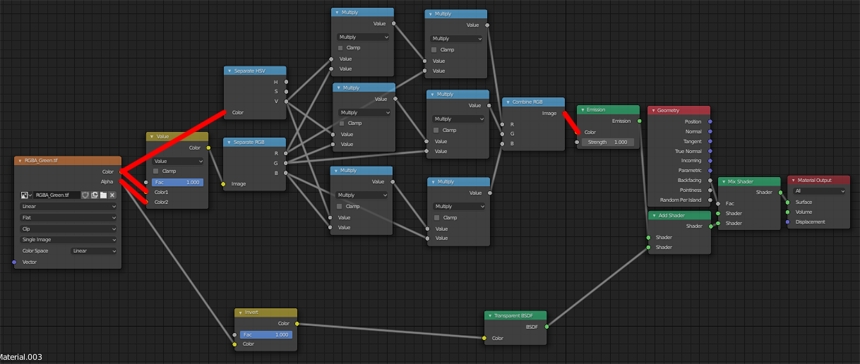This screenshot has height=364, width=860.
Task: Click the new image copy icon
Action: click(x=94, y=195)
